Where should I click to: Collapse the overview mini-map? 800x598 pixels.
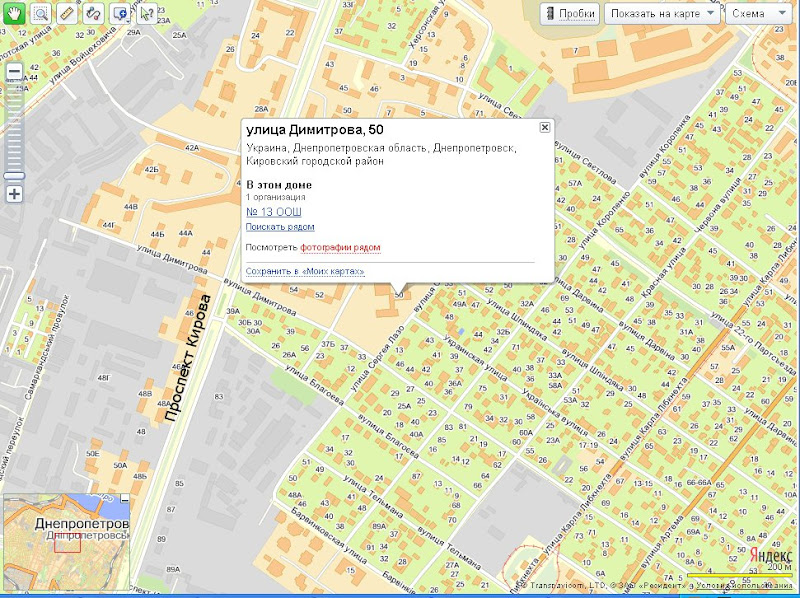click(x=124, y=500)
